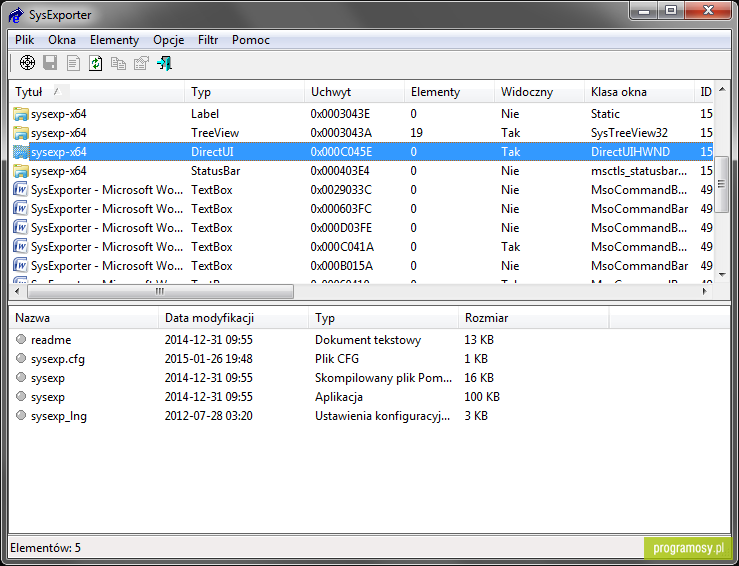Image resolution: width=739 pixels, height=566 pixels.
Task: Sort by Data modyfikacji column header
Action: pos(233,318)
